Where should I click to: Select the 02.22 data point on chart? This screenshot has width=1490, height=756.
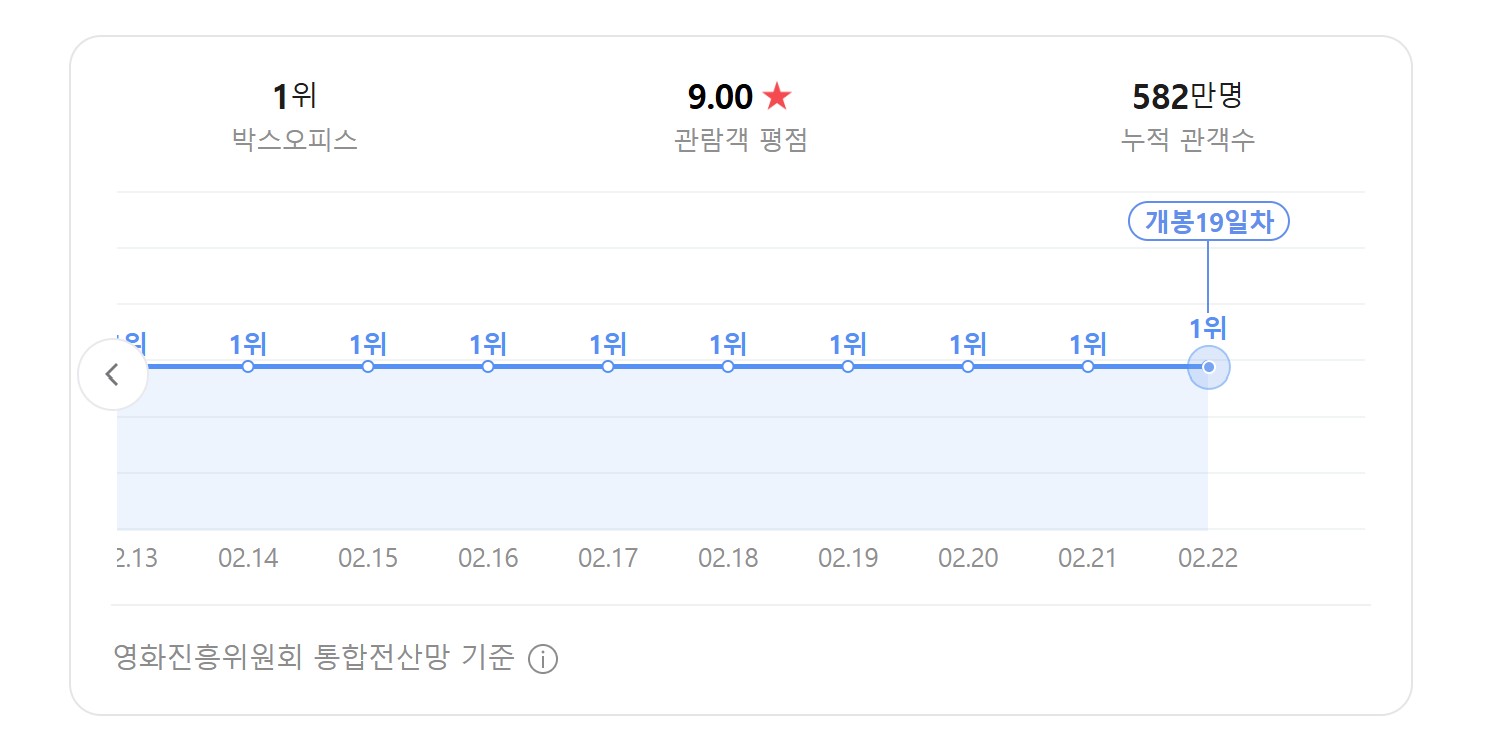tap(1208, 367)
